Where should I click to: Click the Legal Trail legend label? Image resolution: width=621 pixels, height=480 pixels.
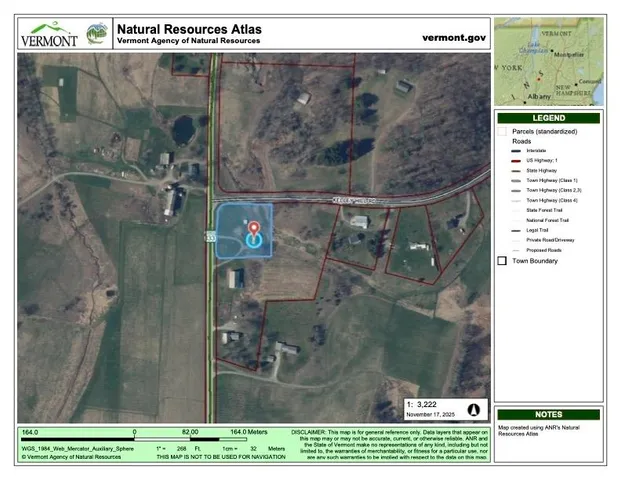(537, 230)
